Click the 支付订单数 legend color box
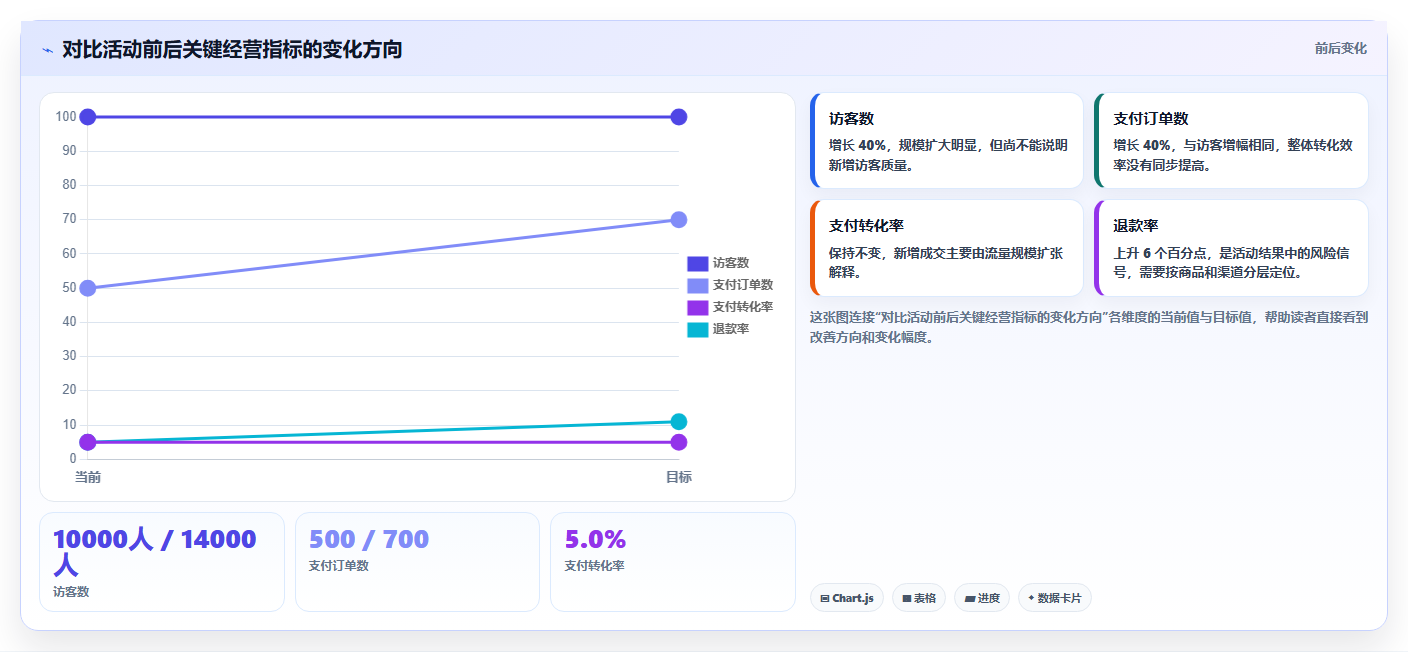 (x=697, y=285)
